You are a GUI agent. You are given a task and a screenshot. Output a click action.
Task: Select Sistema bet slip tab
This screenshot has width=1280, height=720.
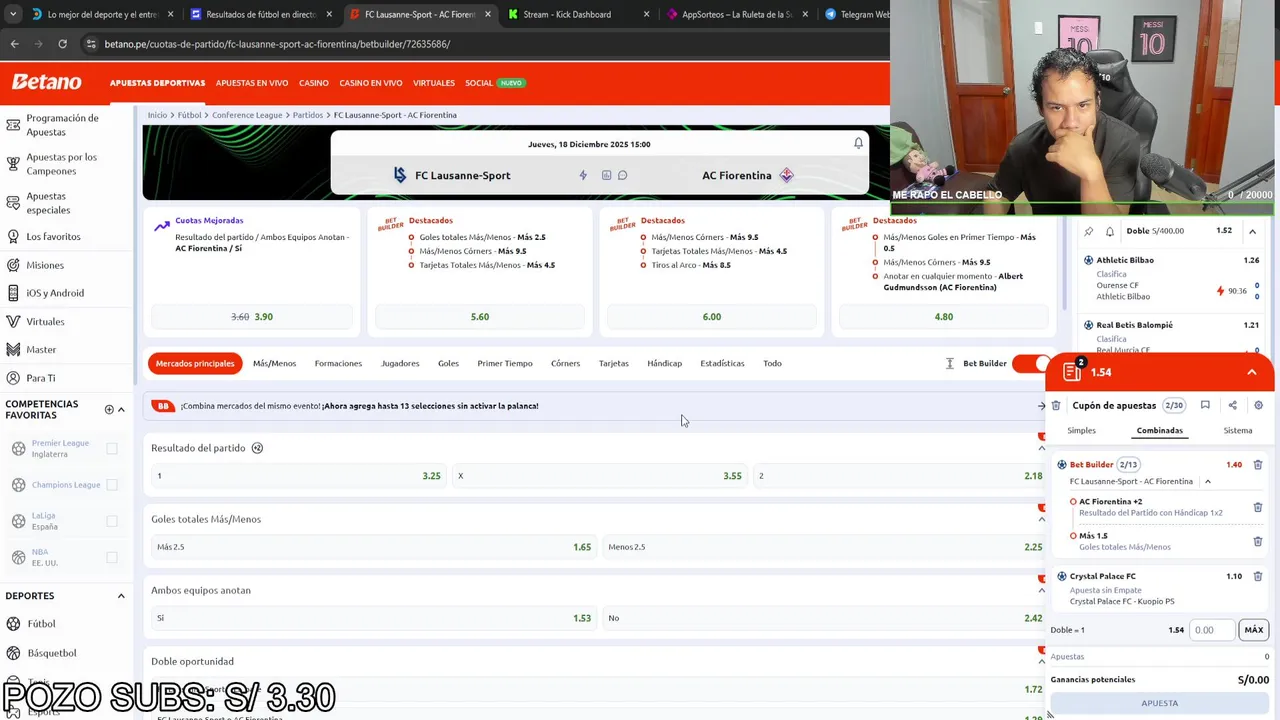[1238, 430]
